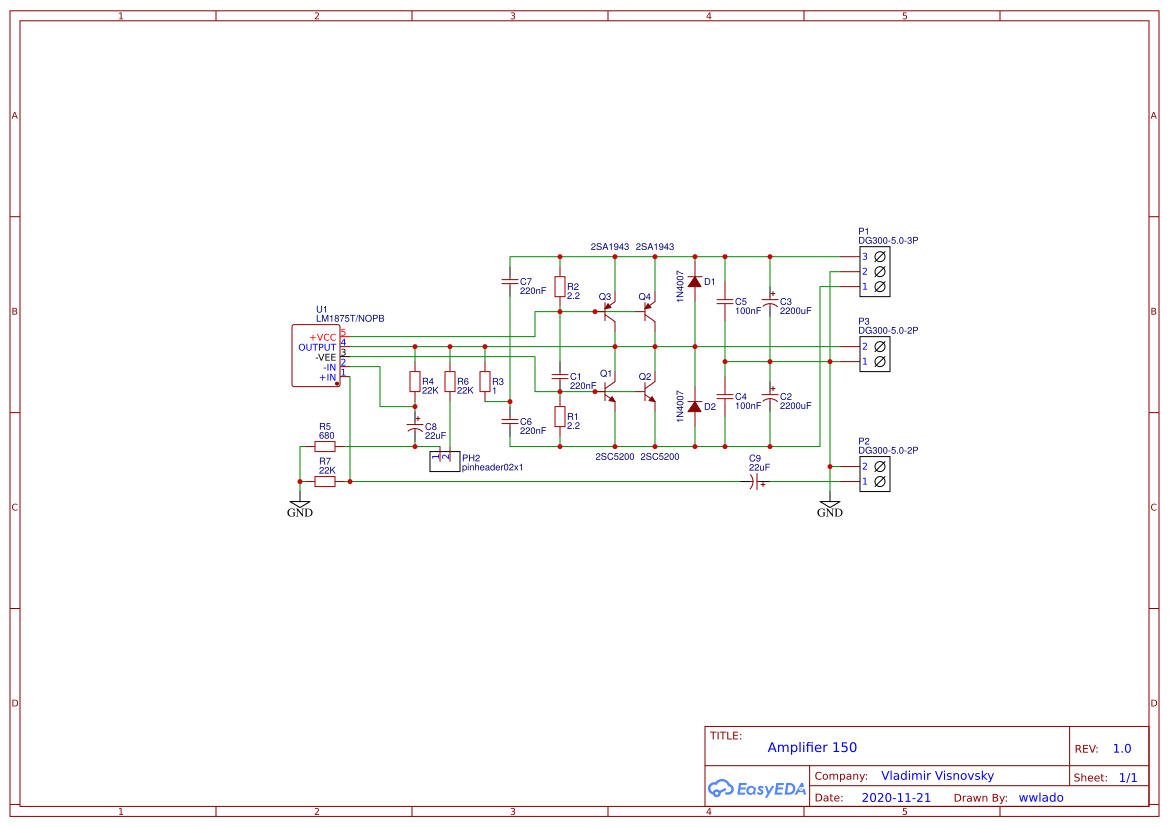This screenshot has width=1169, height=827.
Task: Select the date field 2020-11-21
Action: pyautogui.click(x=896, y=798)
